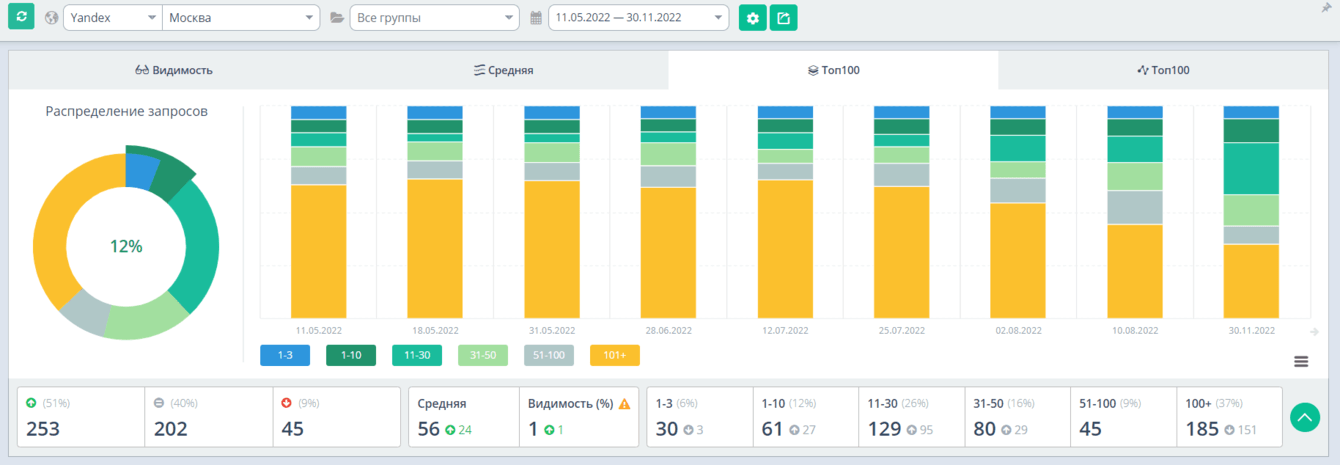Click the green refresh button
1340x465 pixels.
21,17
